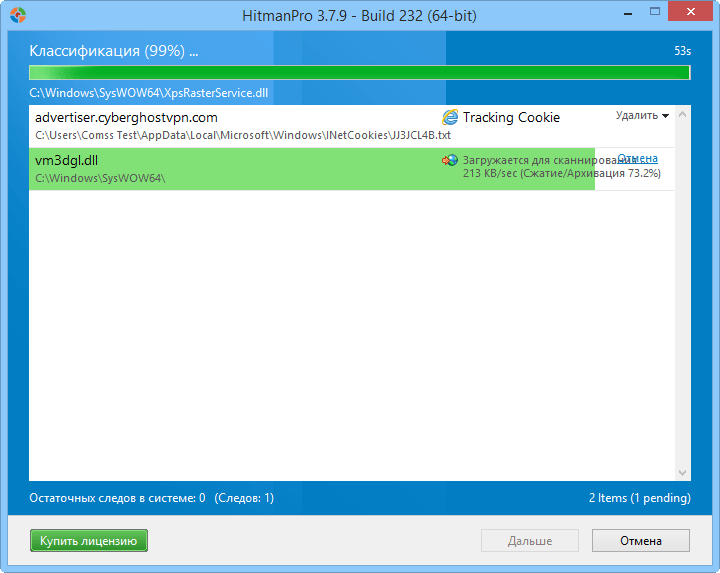Click the 213 KB/sec upload speed text
The height and width of the screenshot is (573, 720).
[x=562, y=174]
